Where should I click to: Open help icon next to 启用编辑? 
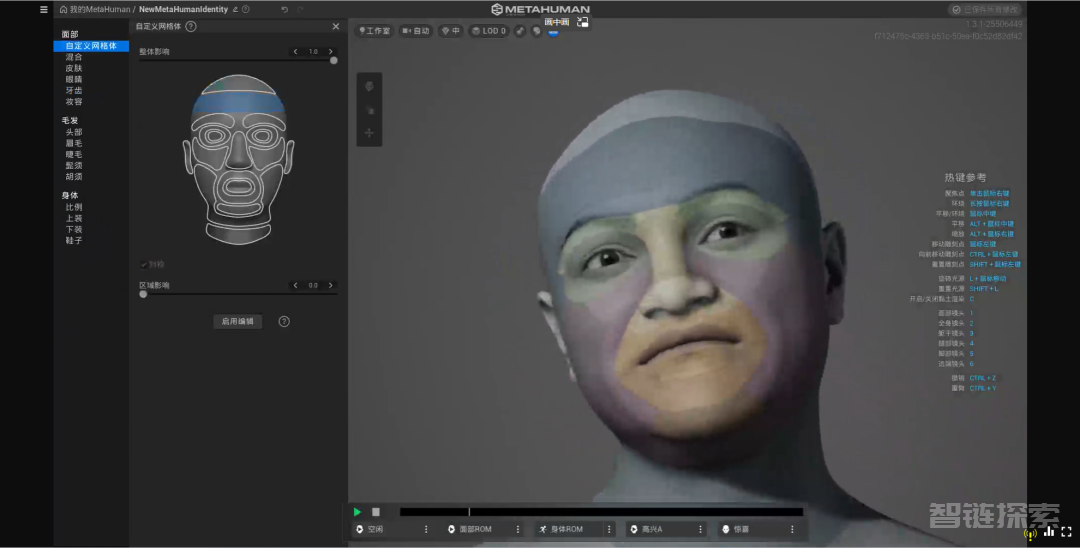pos(284,322)
